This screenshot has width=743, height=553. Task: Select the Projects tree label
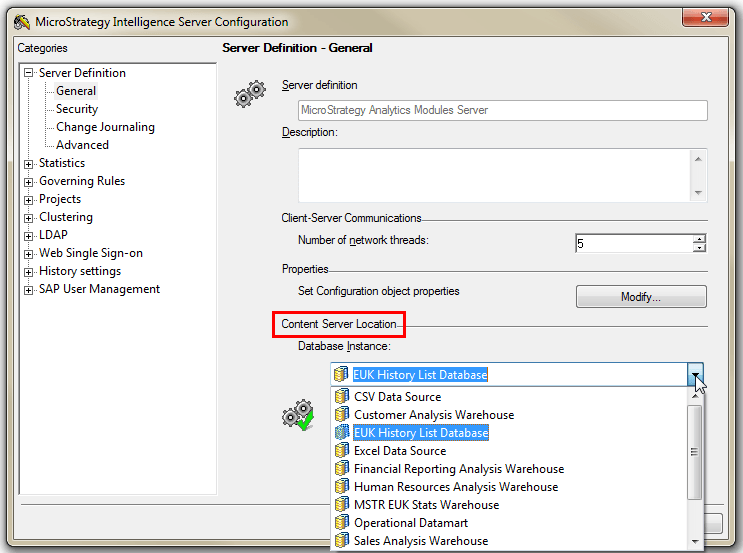tap(60, 199)
